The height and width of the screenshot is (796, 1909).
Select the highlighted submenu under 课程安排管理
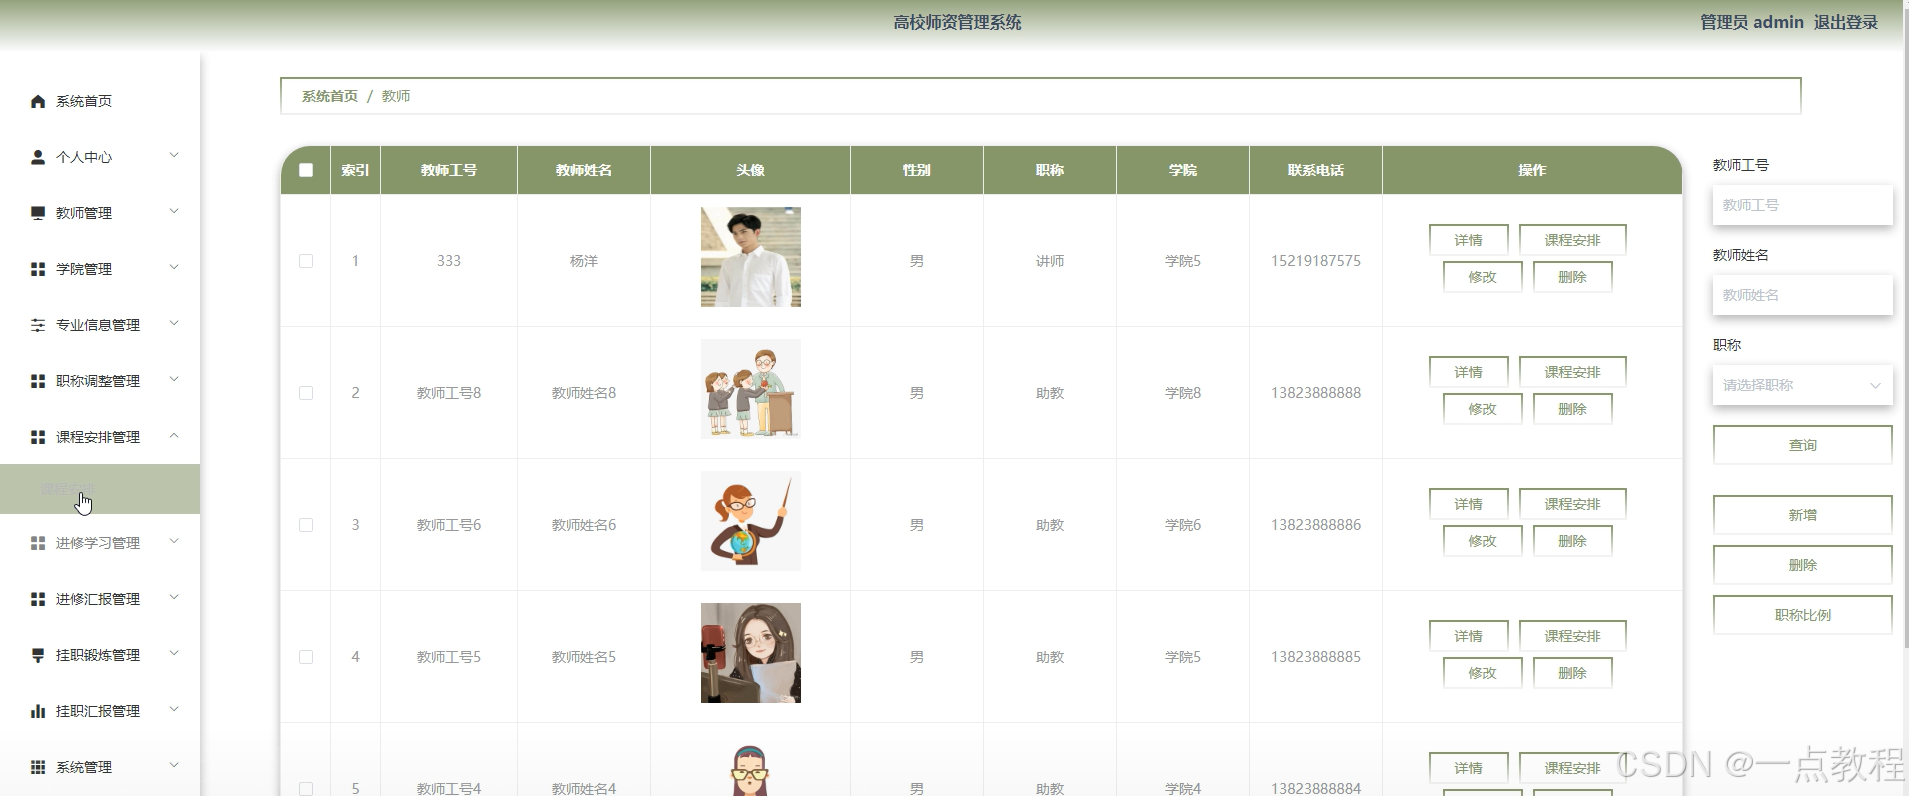100,489
